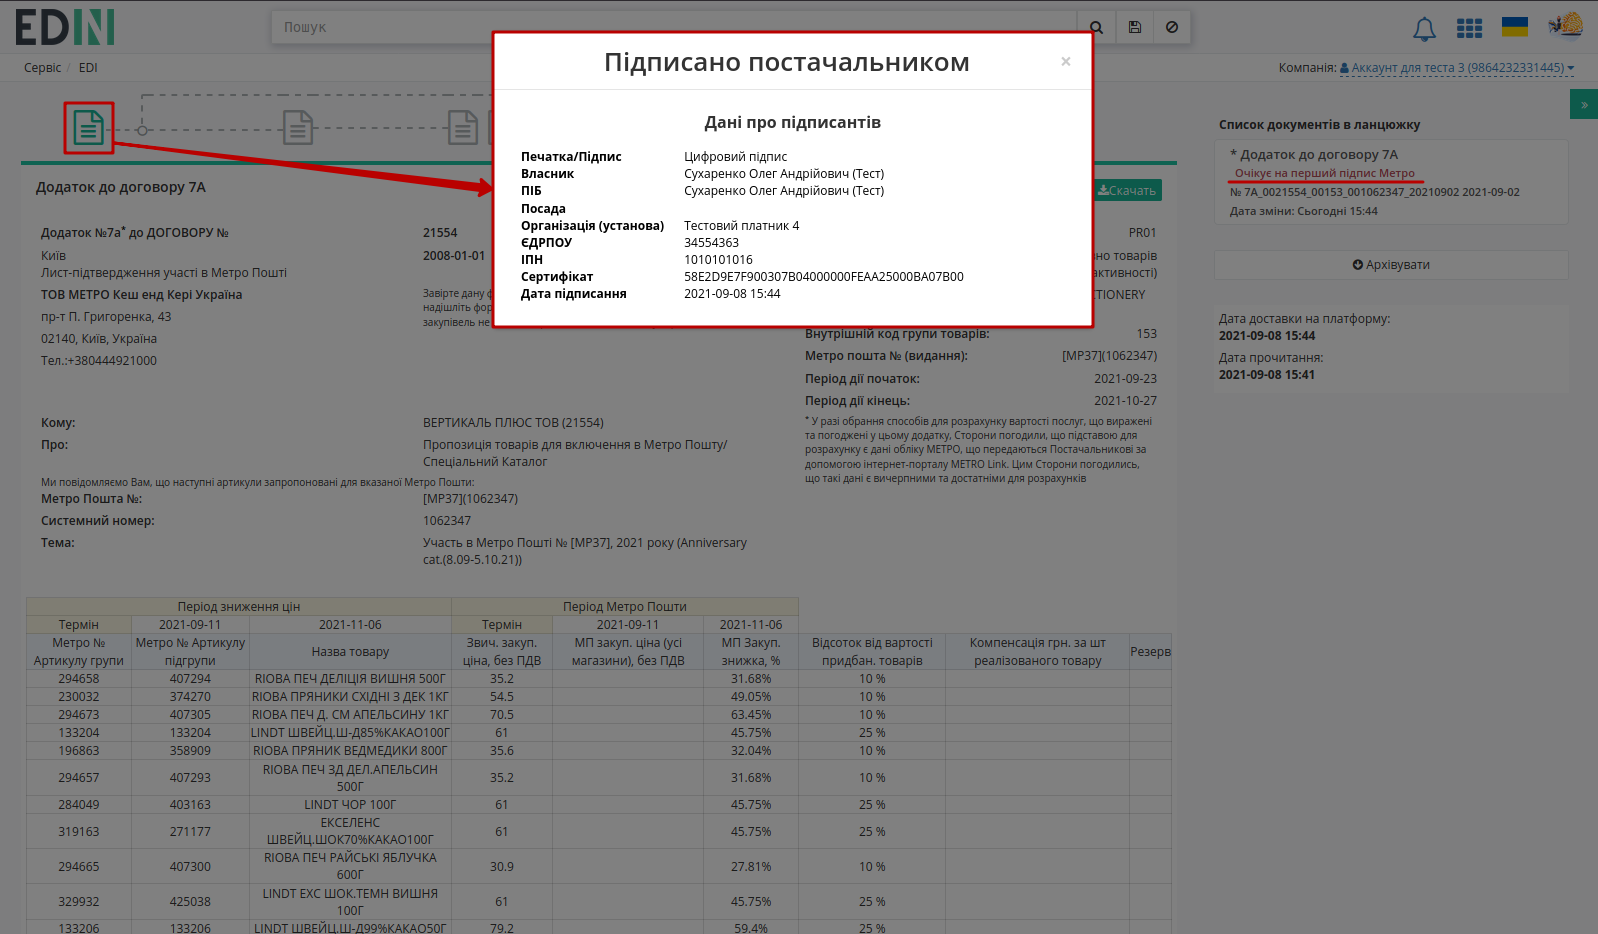Click into the Пошук search field
1598x934 pixels.
click(673, 27)
